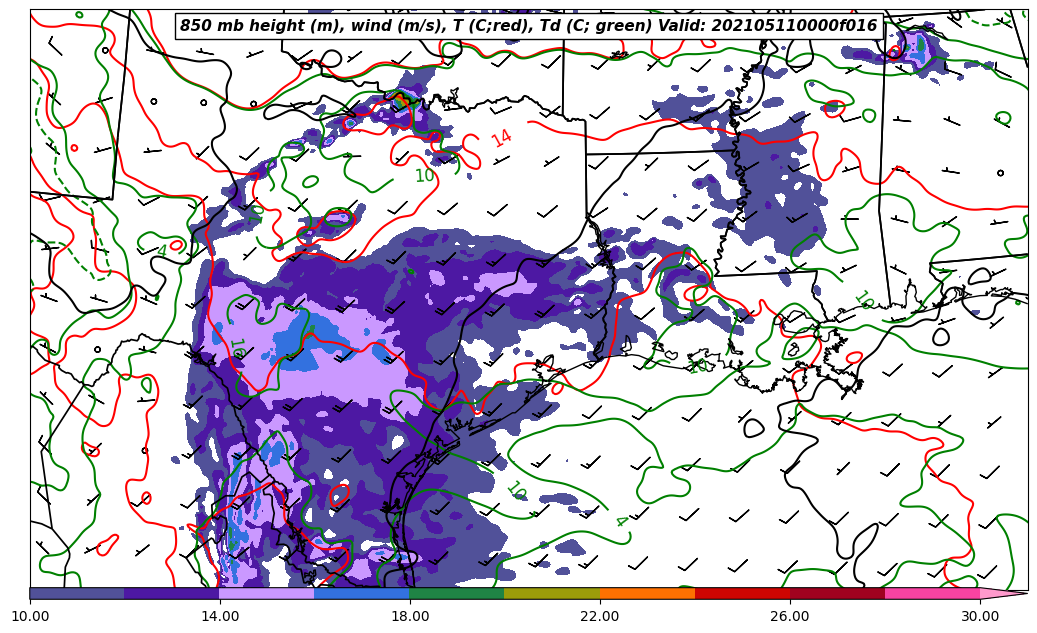Select the 26–28 dark crimson colorbar segment
Screen dimensions: 1037x633
[x=837, y=593]
